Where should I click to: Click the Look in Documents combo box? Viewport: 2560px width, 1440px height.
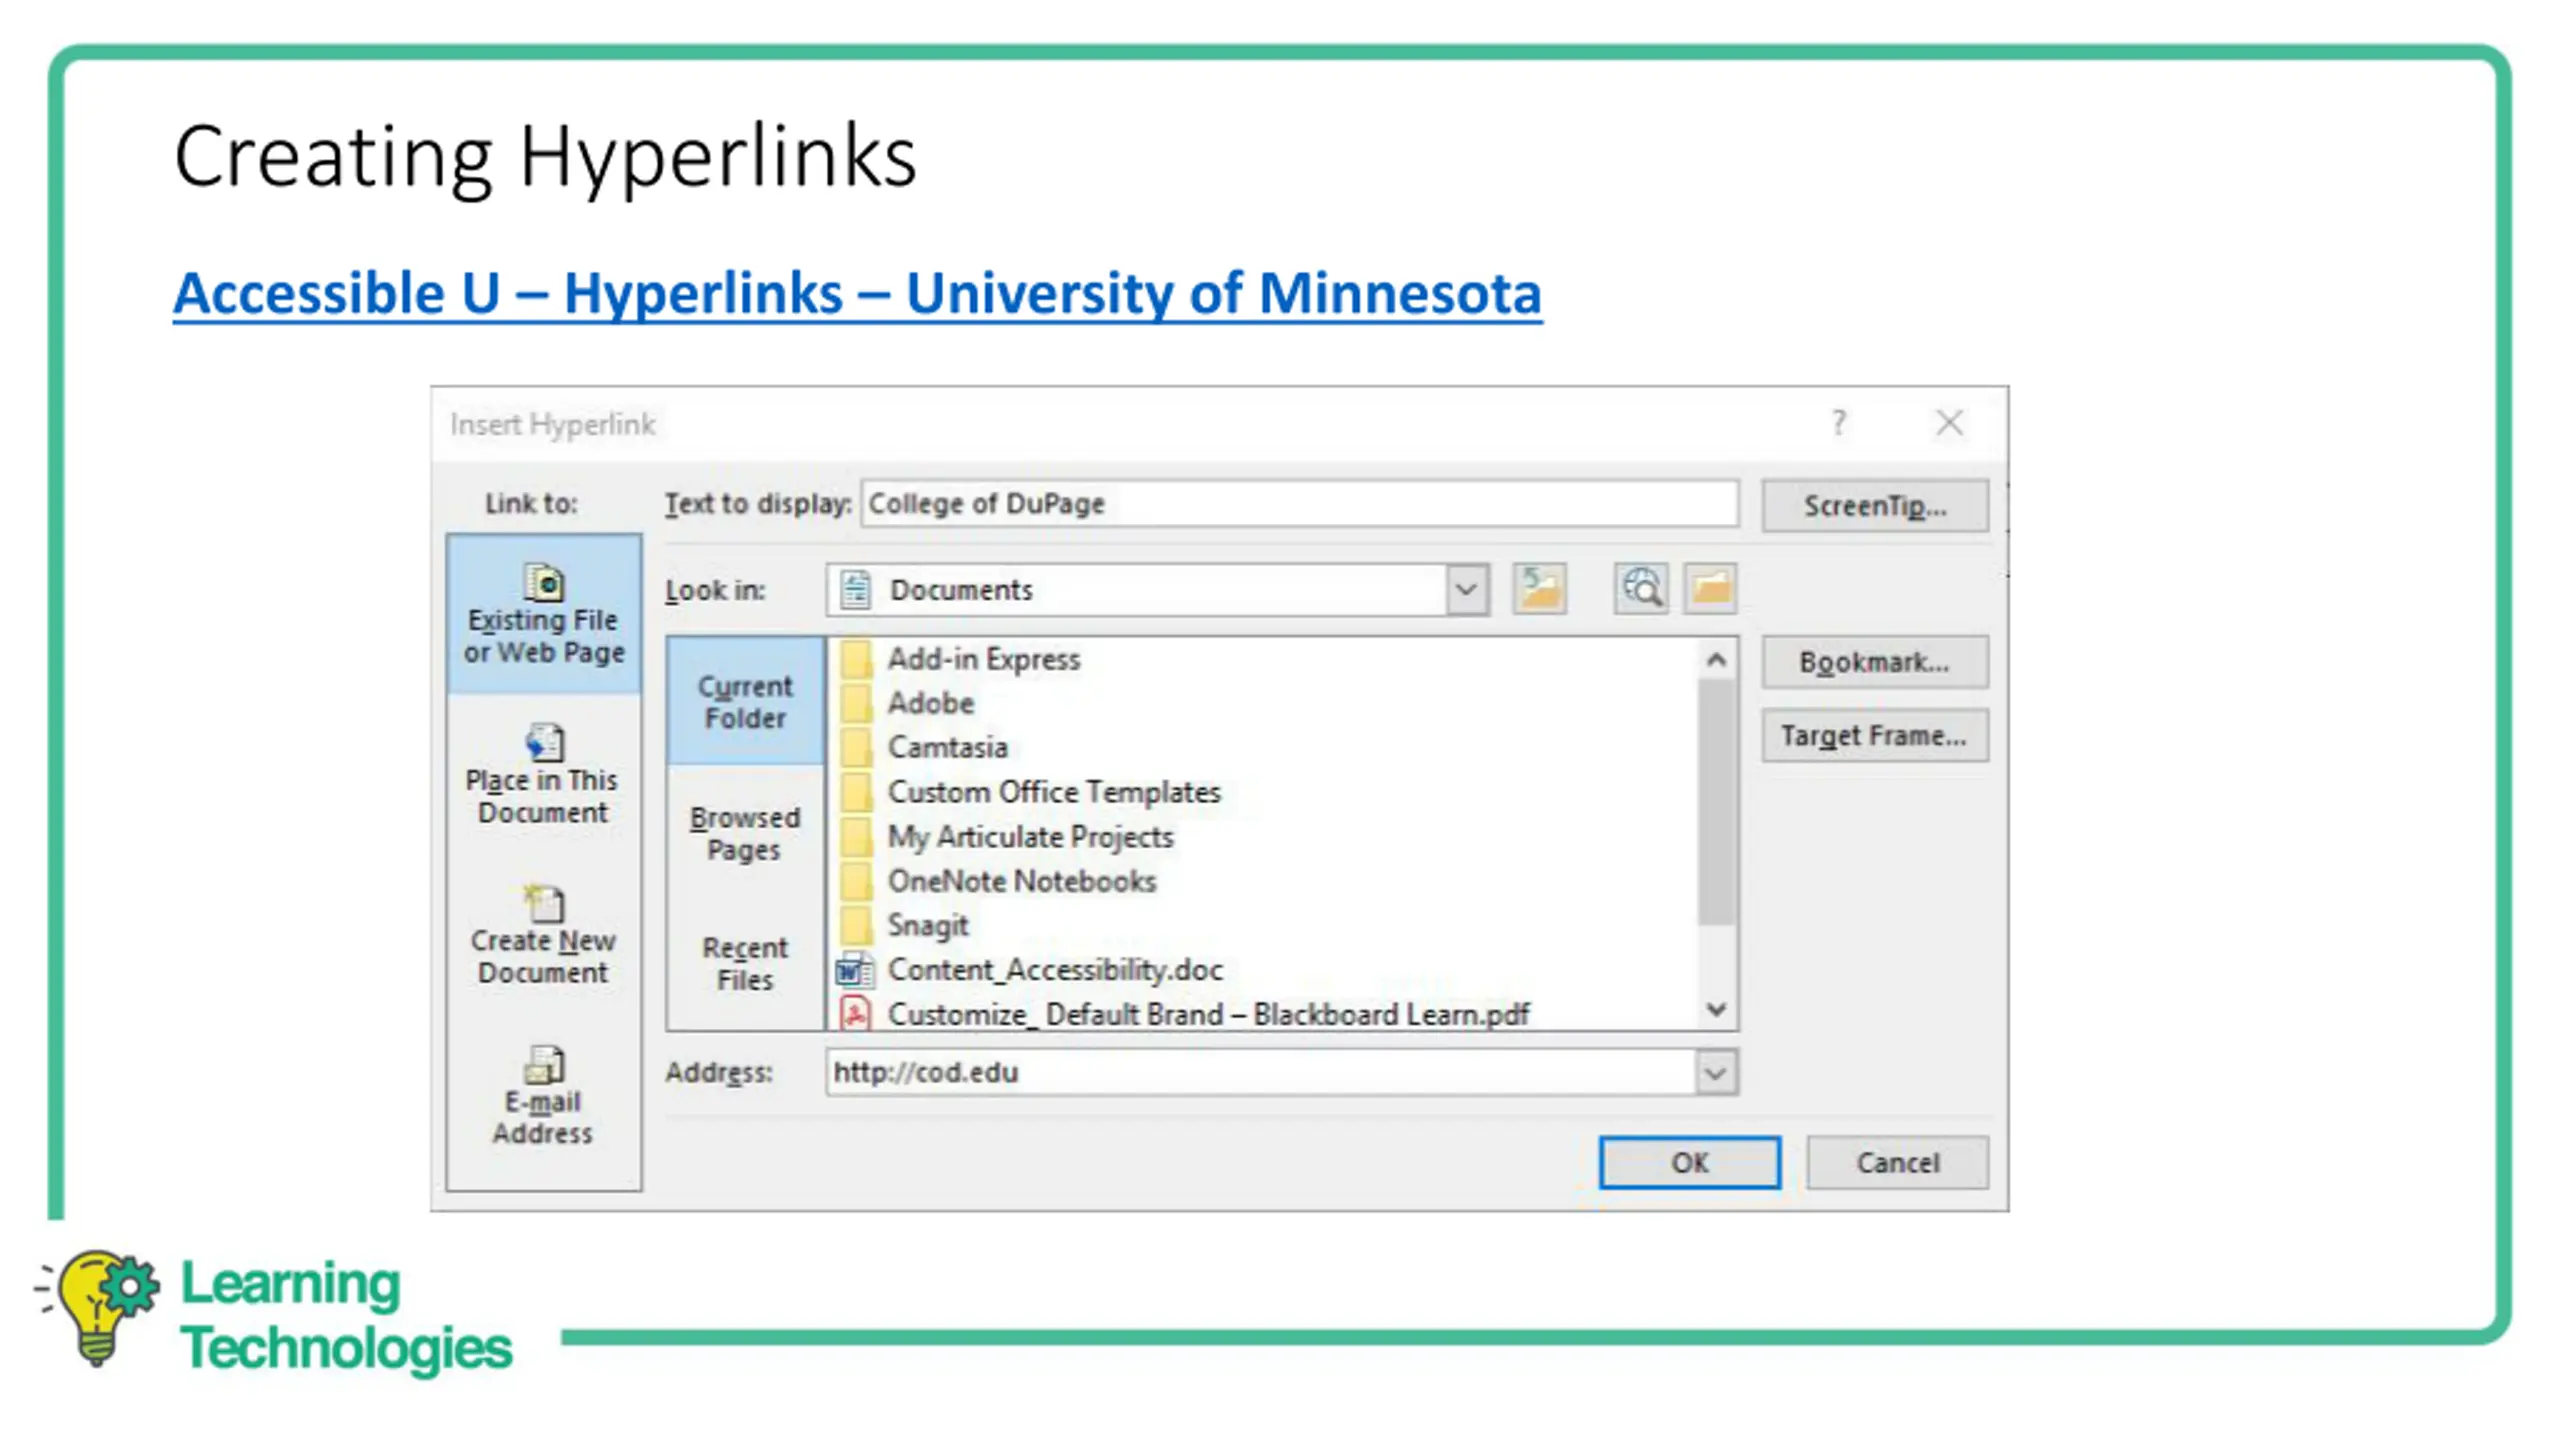coord(1157,590)
